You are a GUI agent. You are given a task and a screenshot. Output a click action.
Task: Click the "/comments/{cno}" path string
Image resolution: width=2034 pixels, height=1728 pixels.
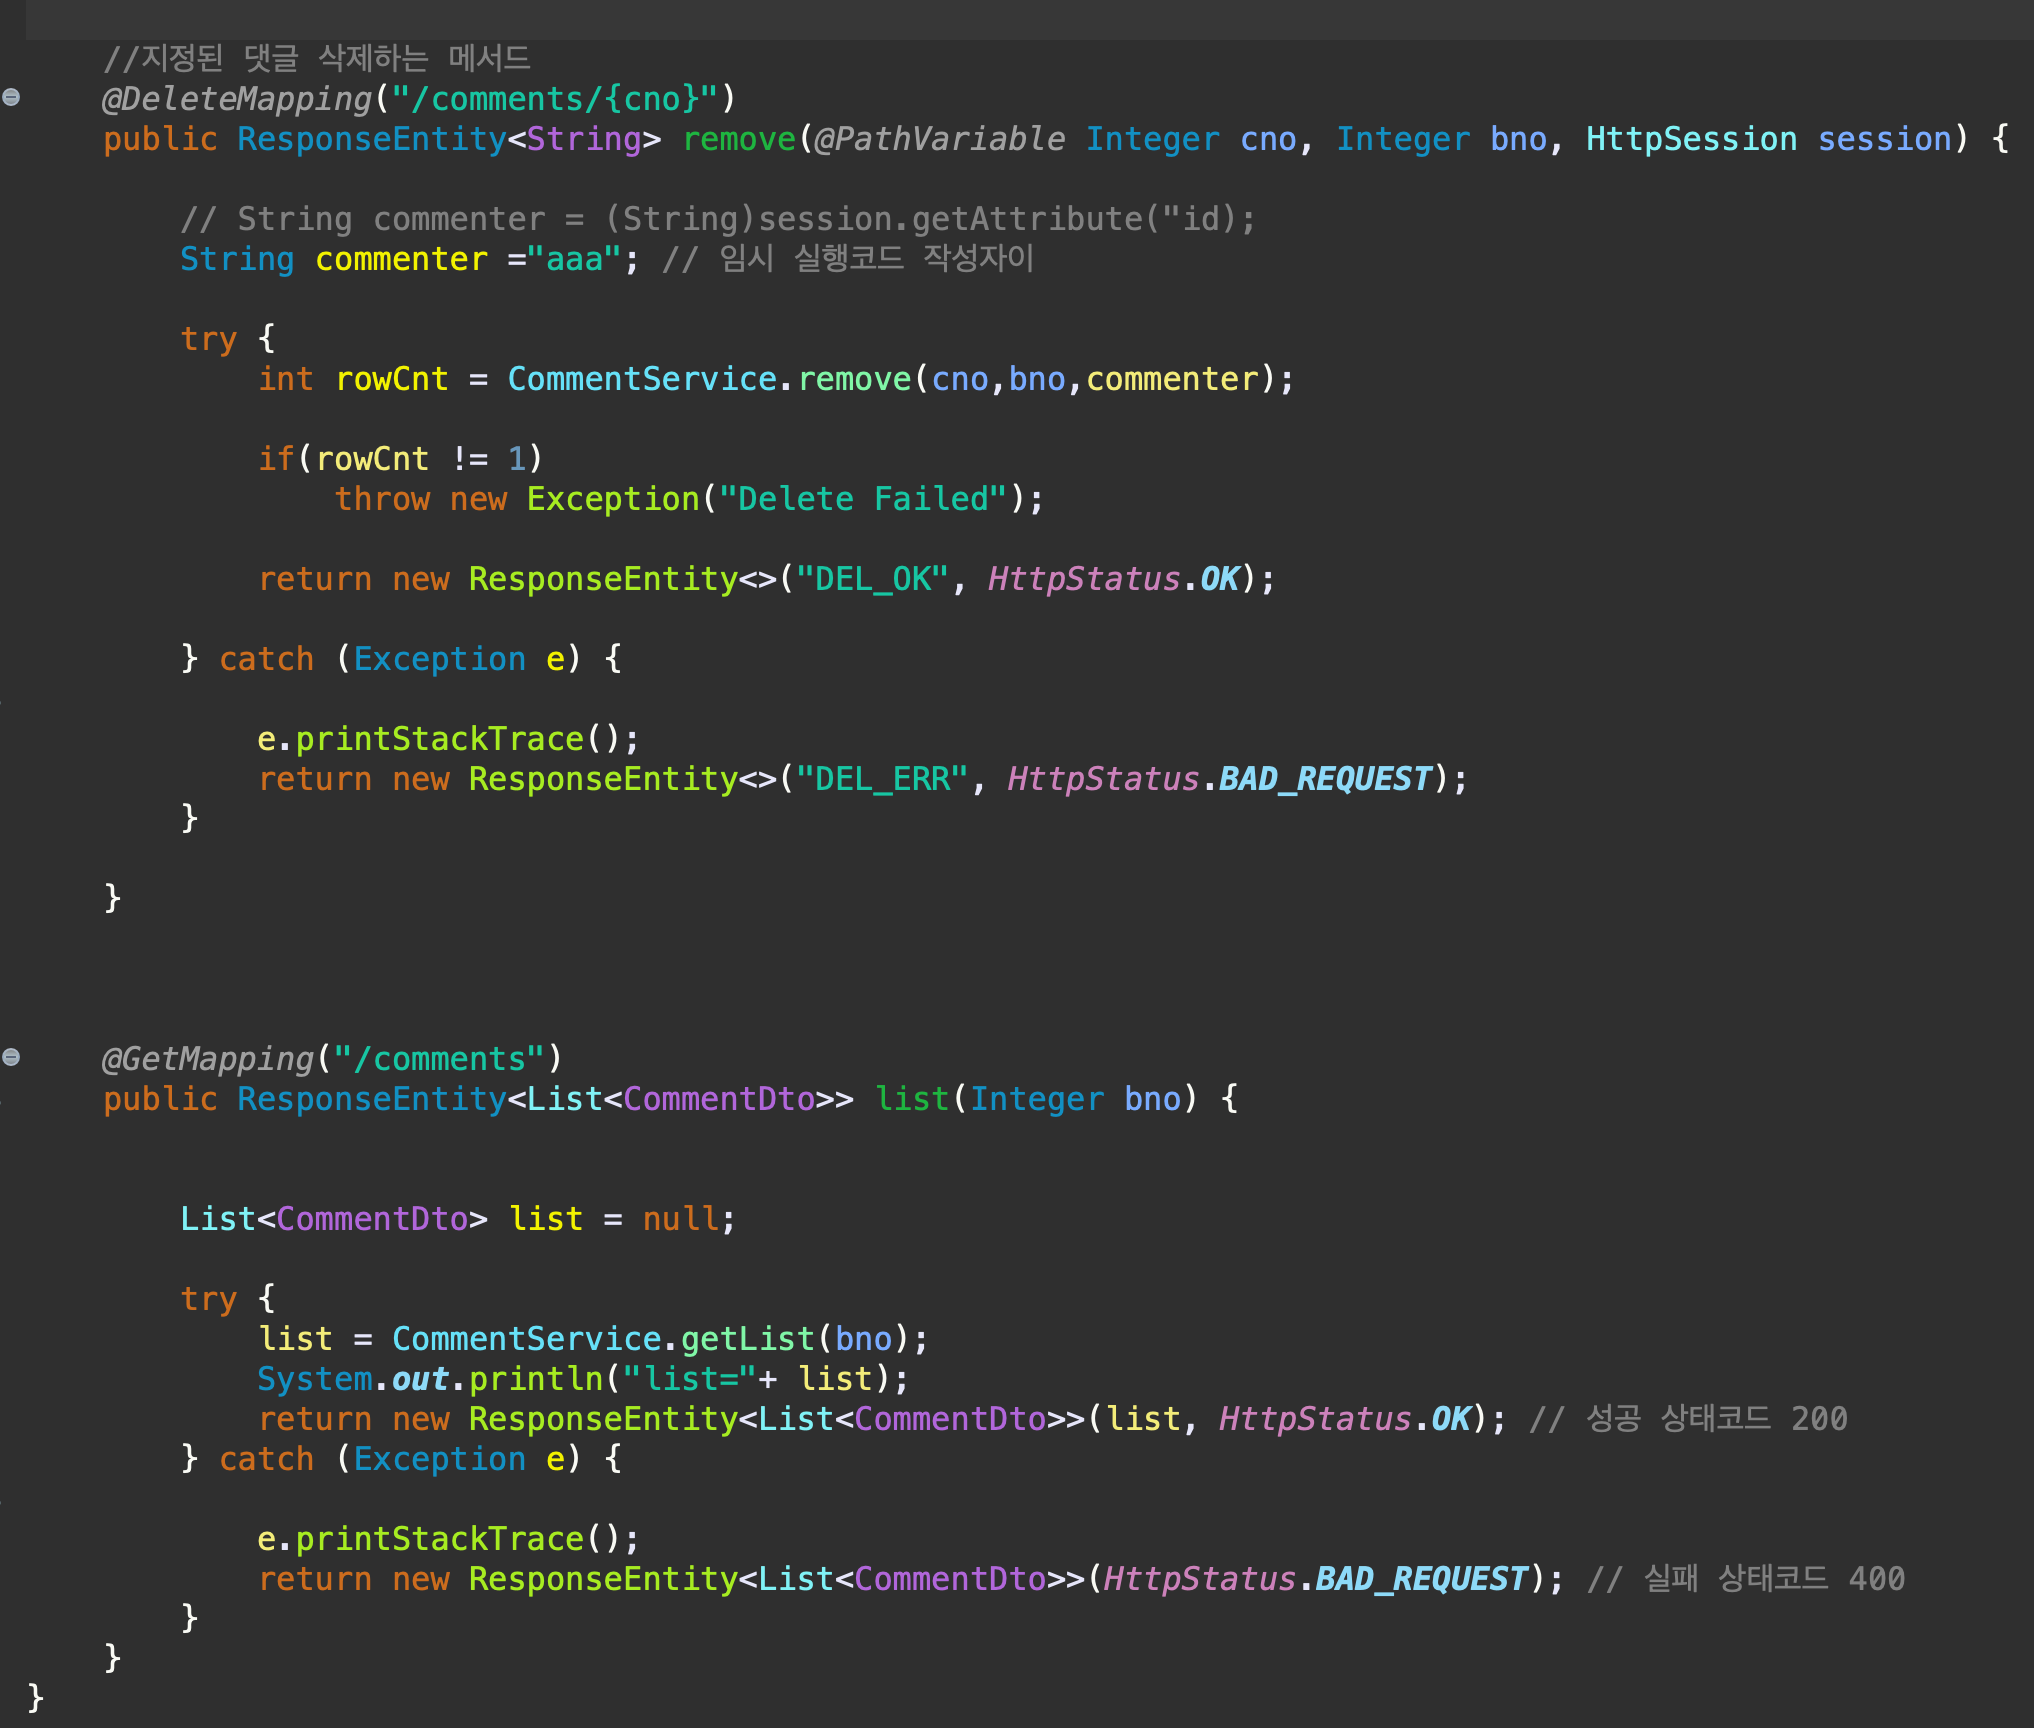pos(555,99)
